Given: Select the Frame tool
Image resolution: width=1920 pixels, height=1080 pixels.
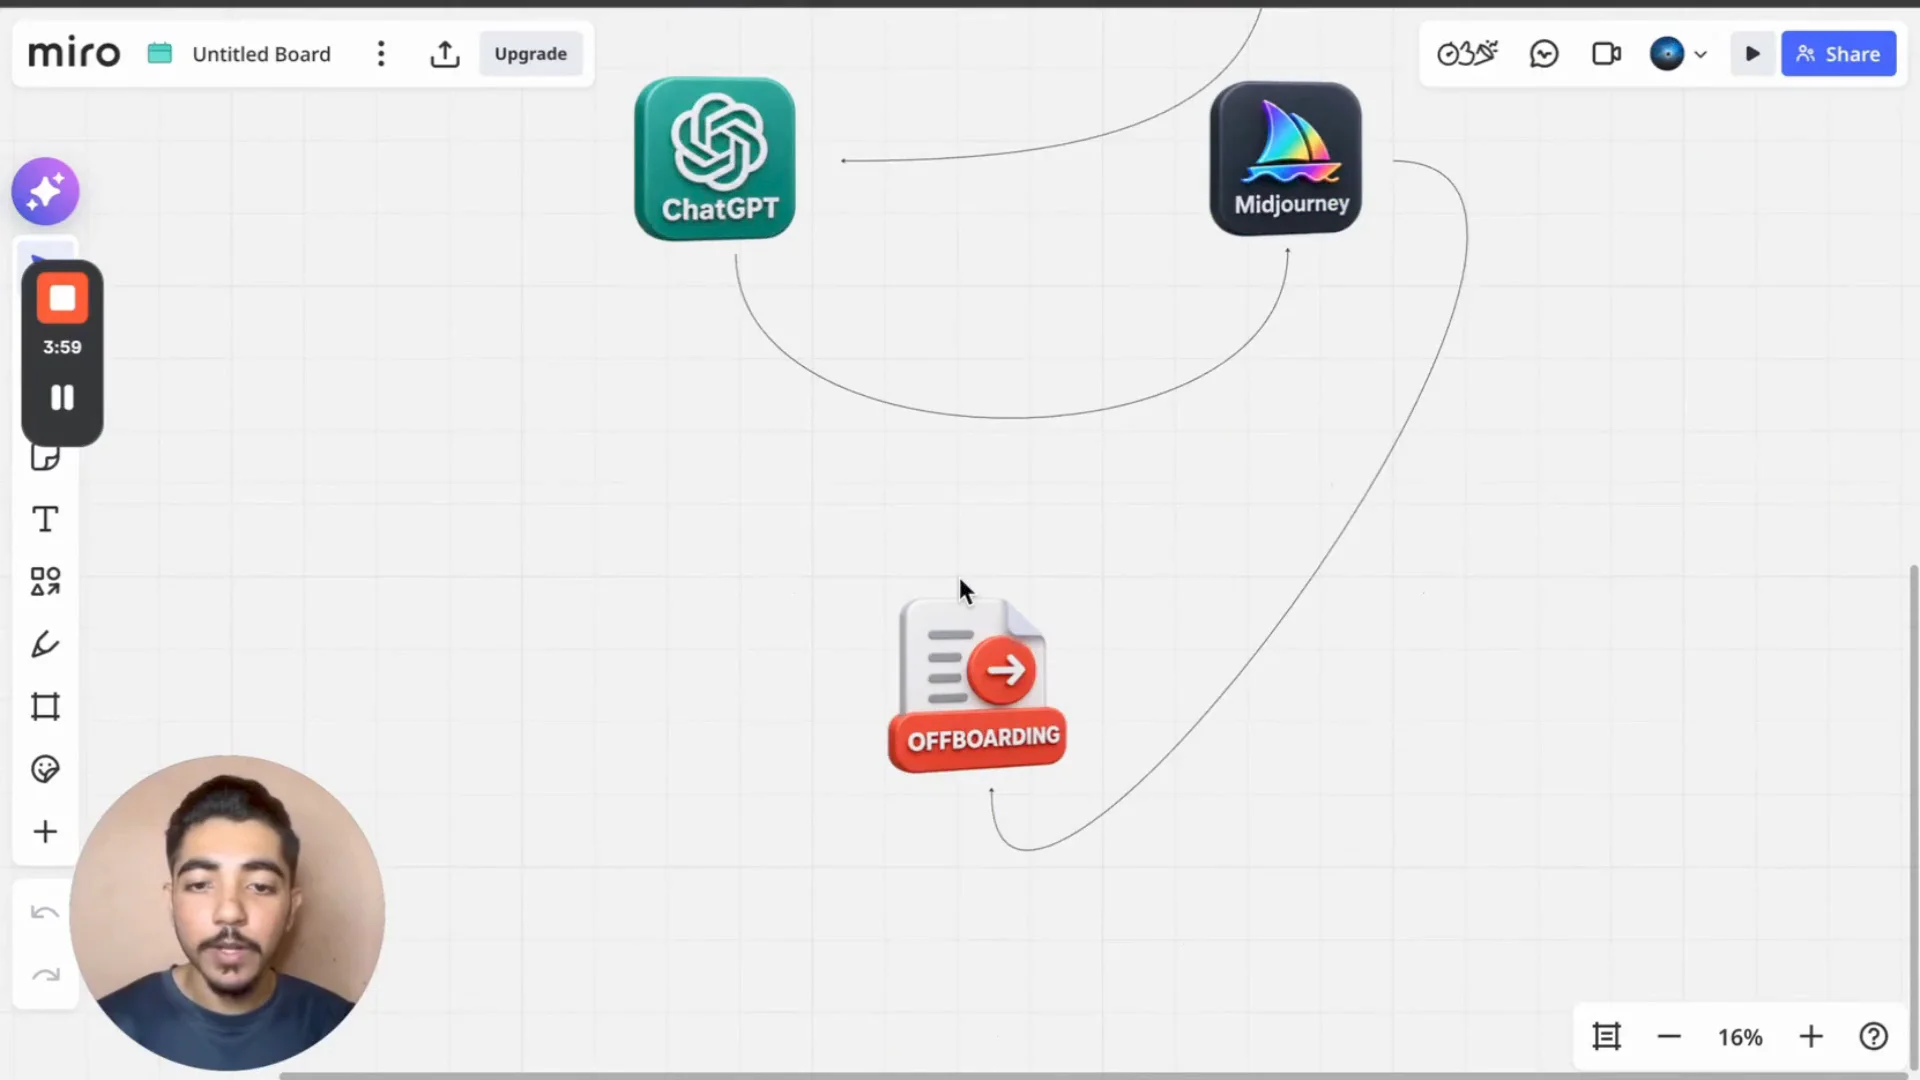Looking at the screenshot, I should point(45,707).
